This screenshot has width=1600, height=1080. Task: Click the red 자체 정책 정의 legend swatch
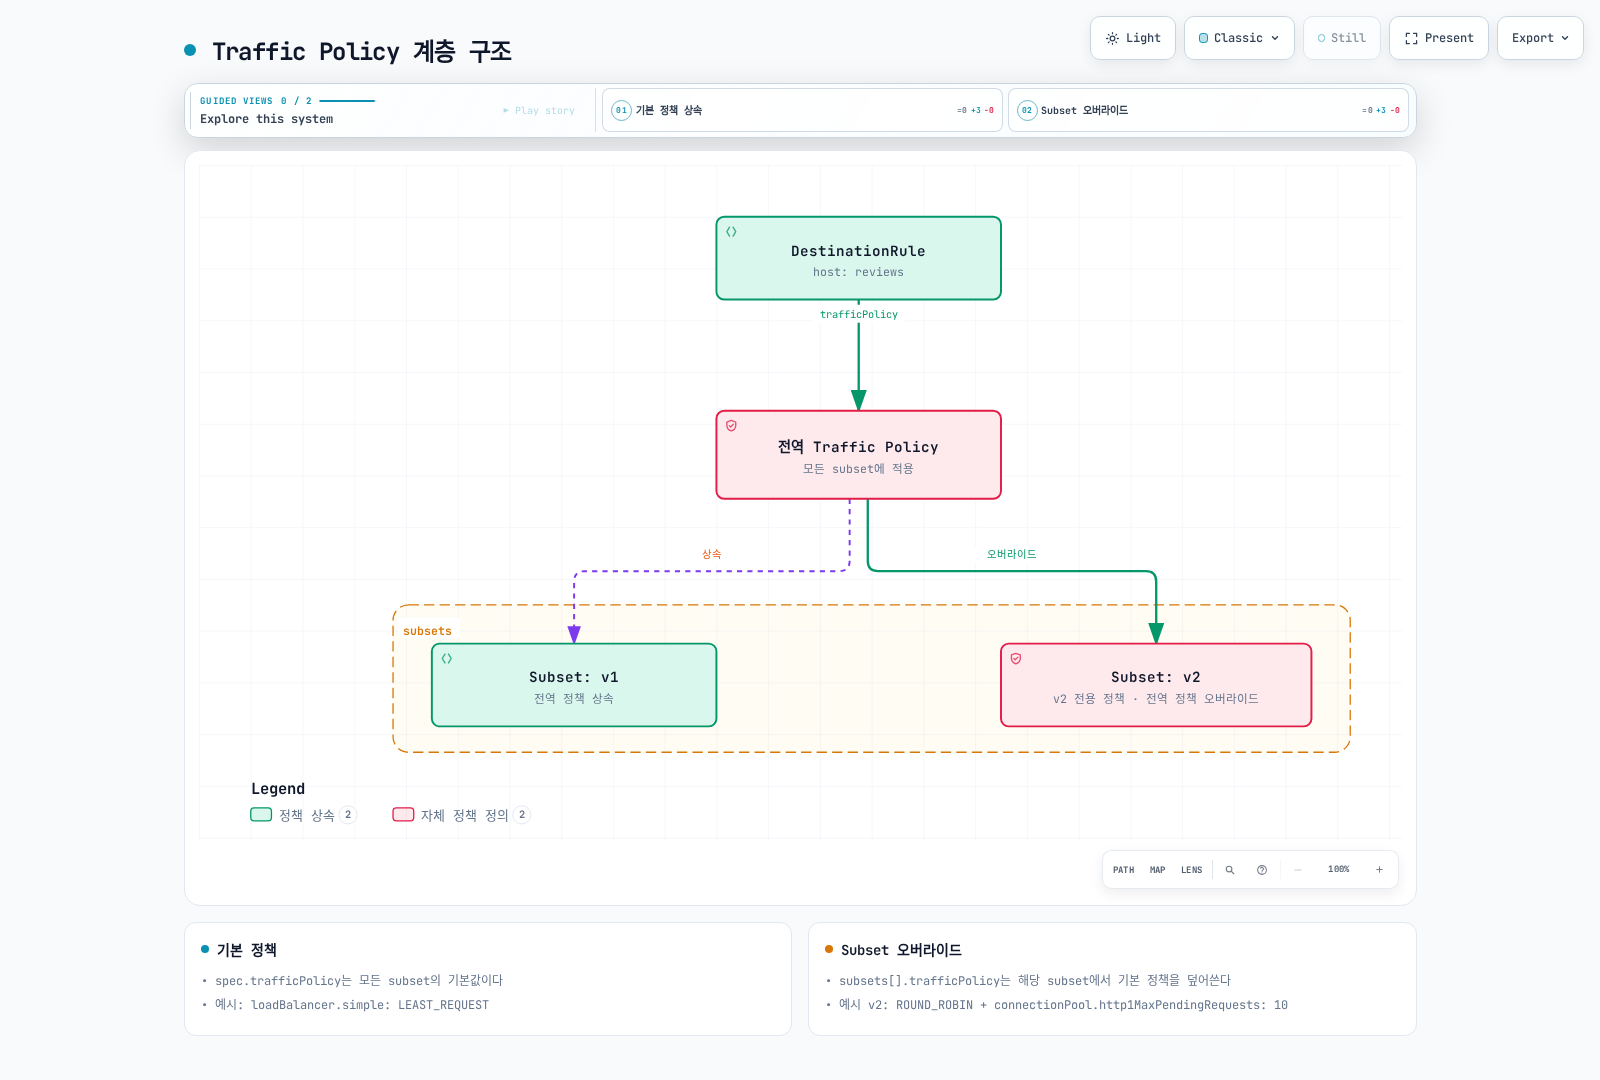pyautogui.click(x=403, y=815)
